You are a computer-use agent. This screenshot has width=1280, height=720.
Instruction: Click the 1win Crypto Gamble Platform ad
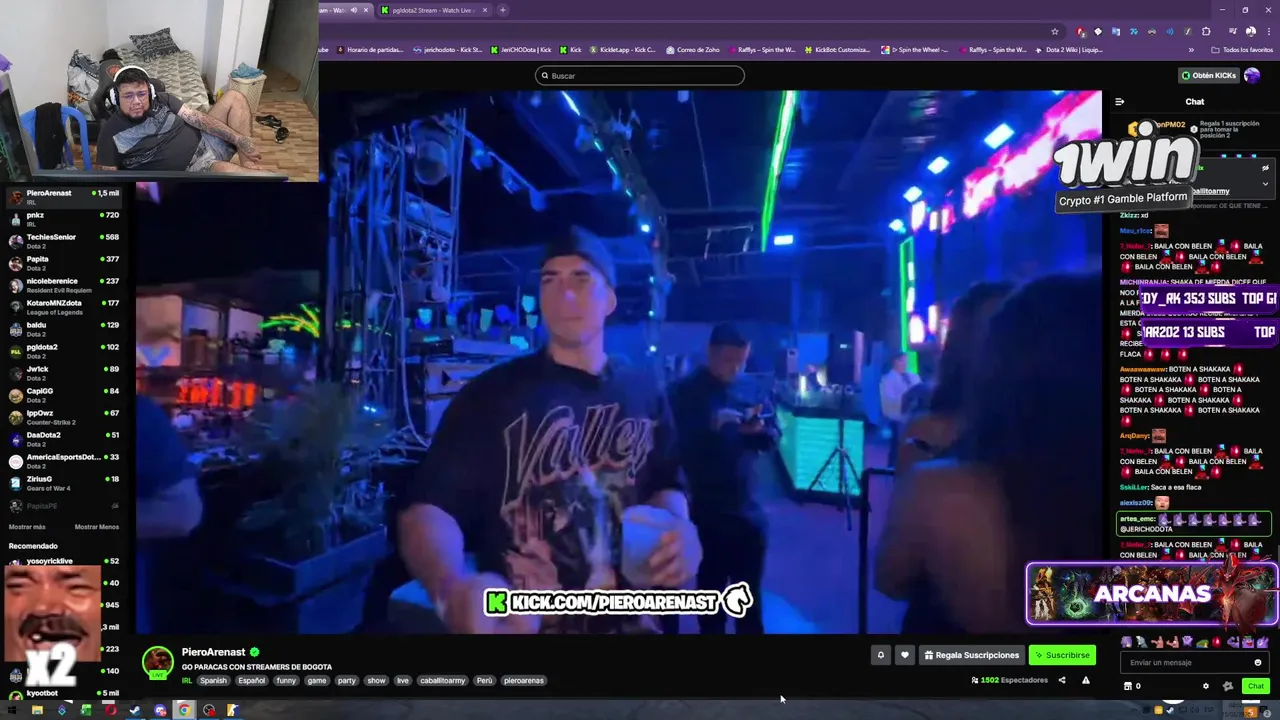[1125, 168]
